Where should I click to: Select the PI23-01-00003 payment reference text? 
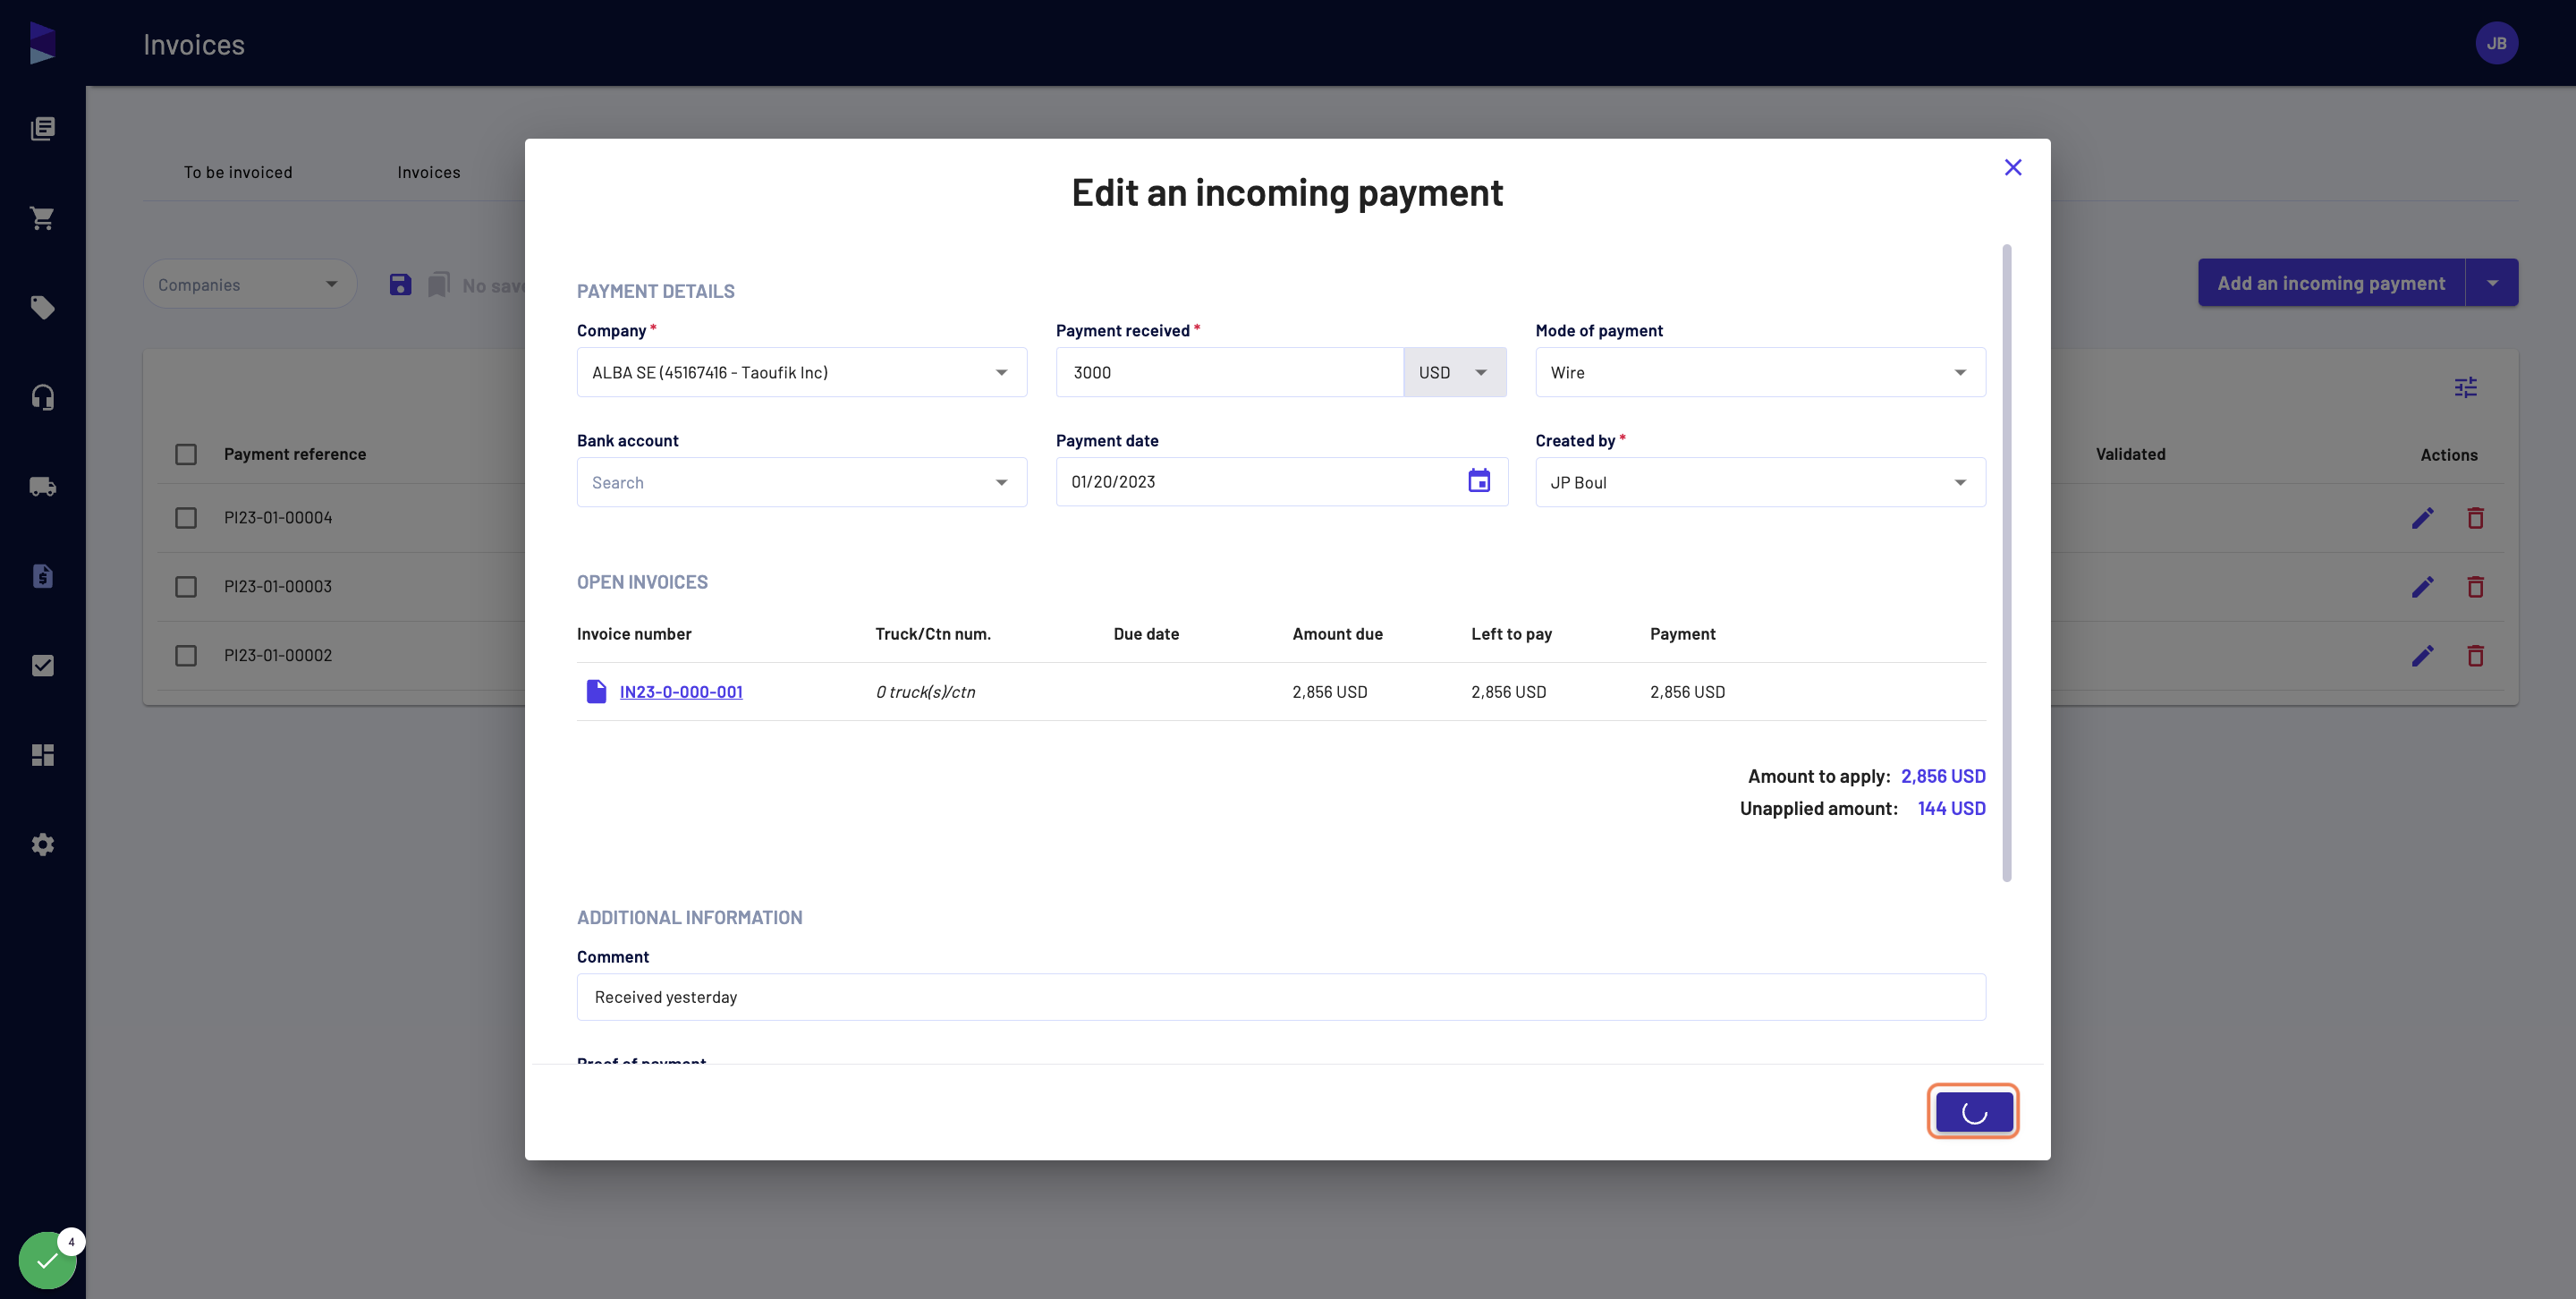point(278,587)
